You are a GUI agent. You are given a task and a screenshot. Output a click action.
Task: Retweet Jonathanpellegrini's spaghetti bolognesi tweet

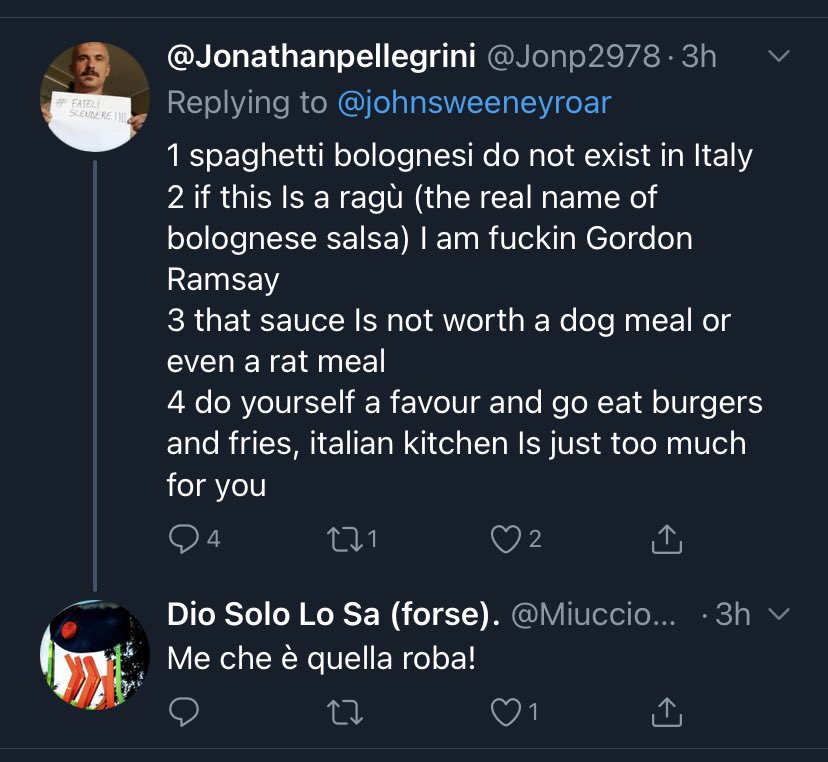(343, 540)
